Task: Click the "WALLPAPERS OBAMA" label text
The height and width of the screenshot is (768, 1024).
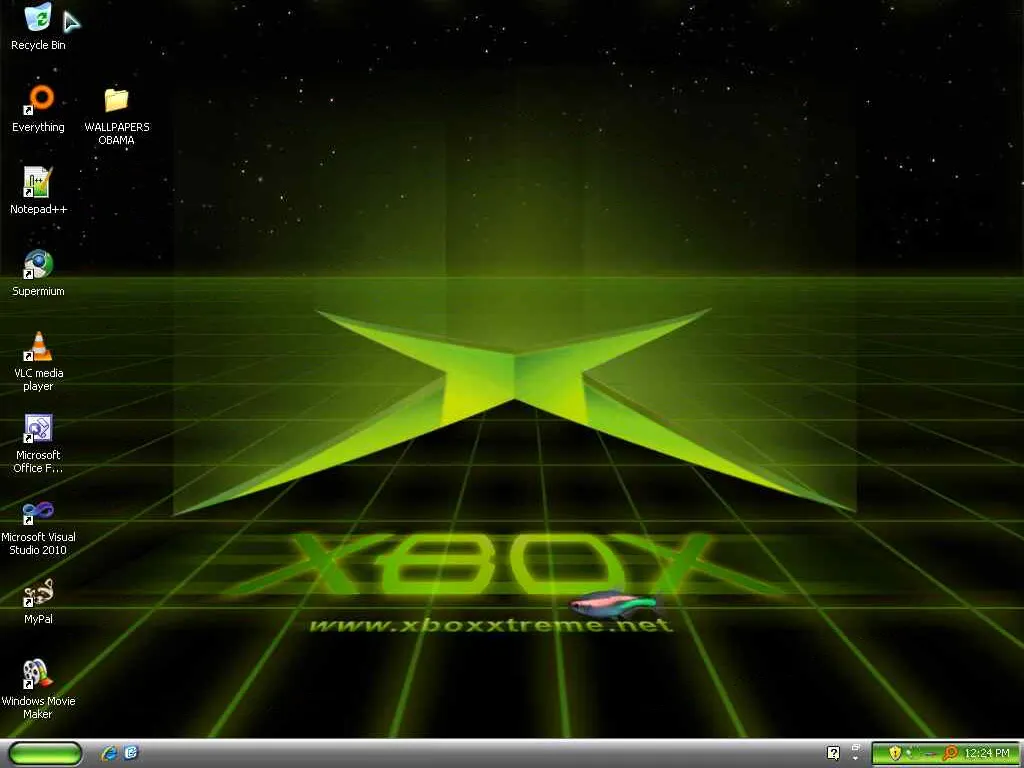Action: [x=117, y=133]
